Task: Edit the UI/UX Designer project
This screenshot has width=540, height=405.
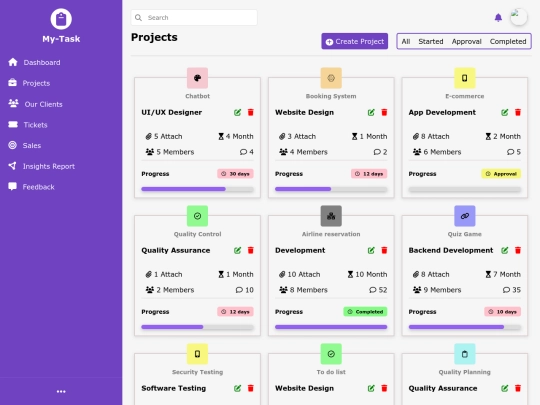Action: pos(237,112)
